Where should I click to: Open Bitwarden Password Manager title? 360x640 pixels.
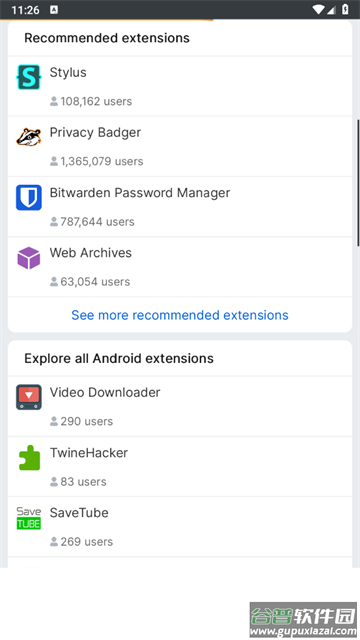(x=140, y=193)
